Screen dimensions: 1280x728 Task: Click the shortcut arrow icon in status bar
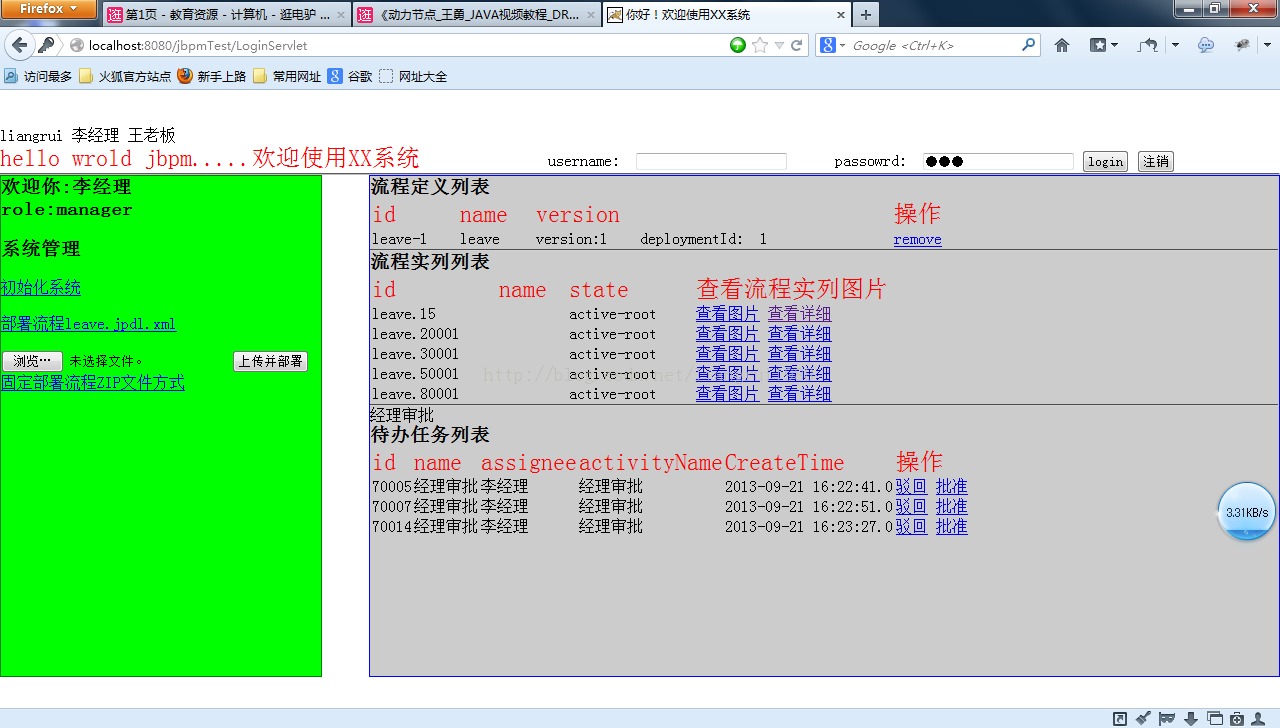coord(1120,718)
